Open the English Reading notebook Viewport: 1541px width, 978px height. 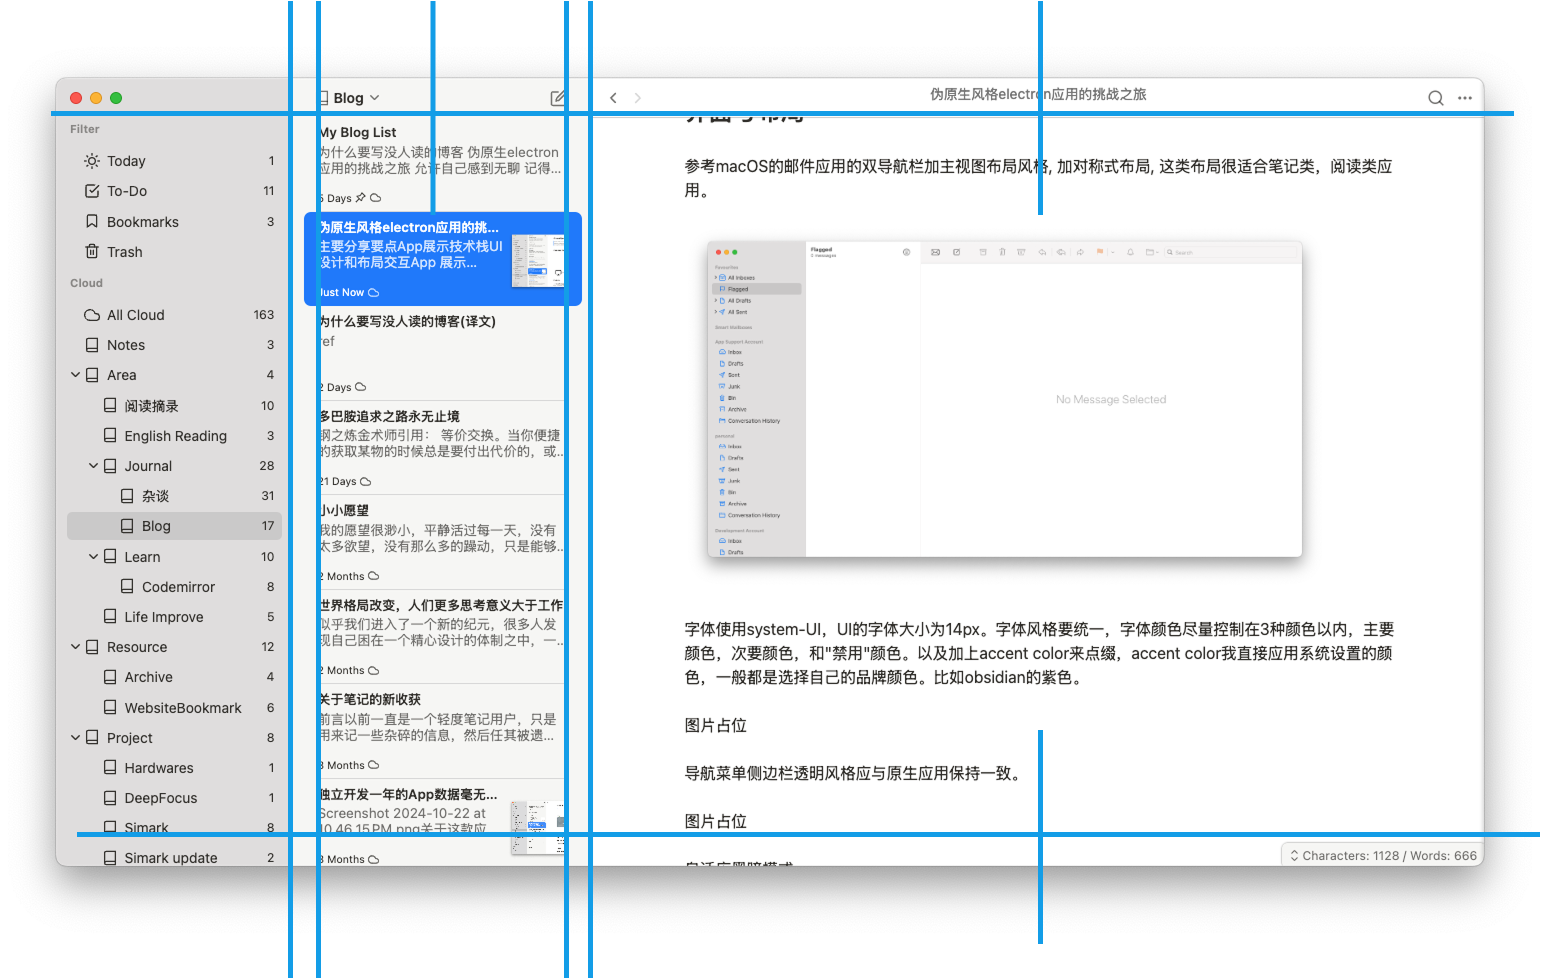(175, 436)
